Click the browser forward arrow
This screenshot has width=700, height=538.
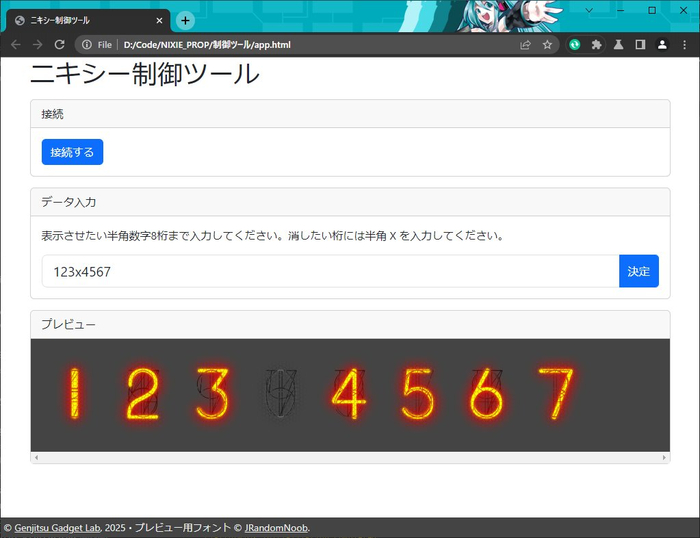pyautogui.click(x=37, y=45)
